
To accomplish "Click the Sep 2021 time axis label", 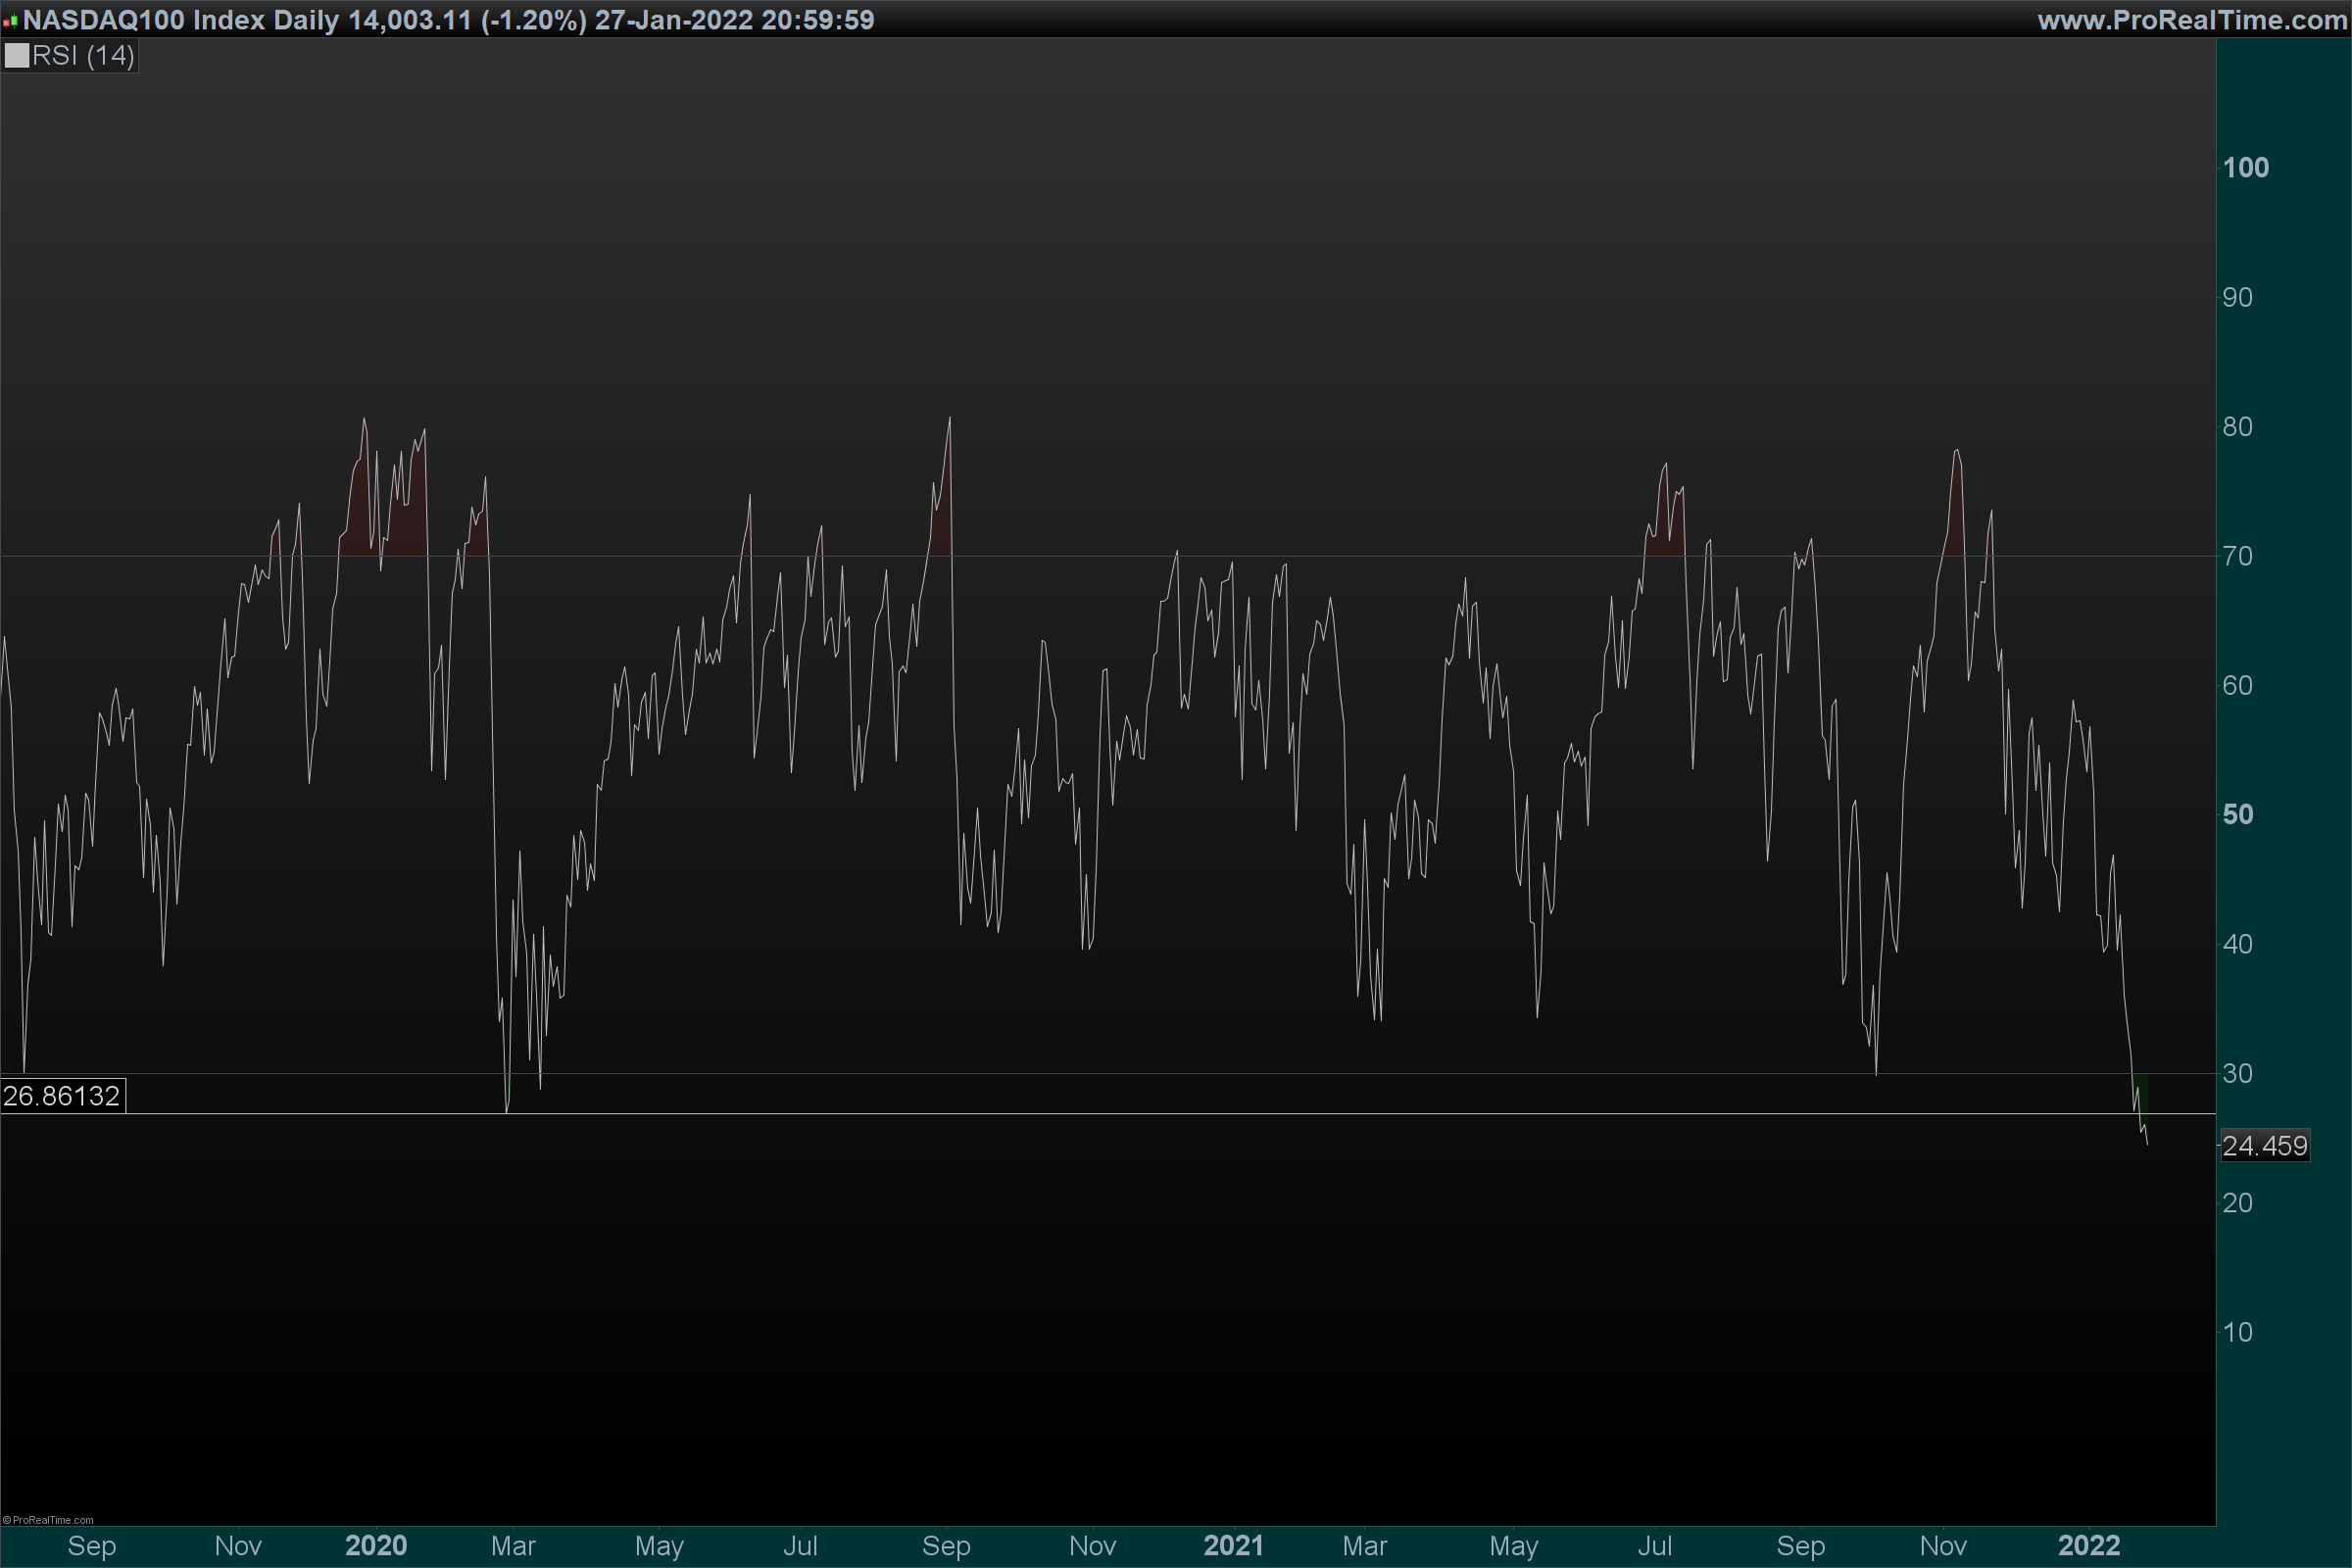I will [x=1800, y=1546].
